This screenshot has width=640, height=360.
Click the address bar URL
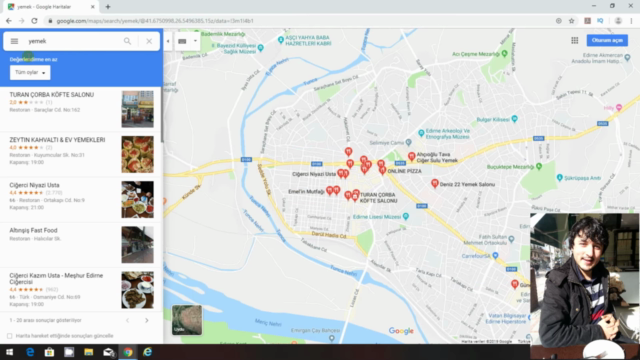pyautogui.click(x=155, y=21)
